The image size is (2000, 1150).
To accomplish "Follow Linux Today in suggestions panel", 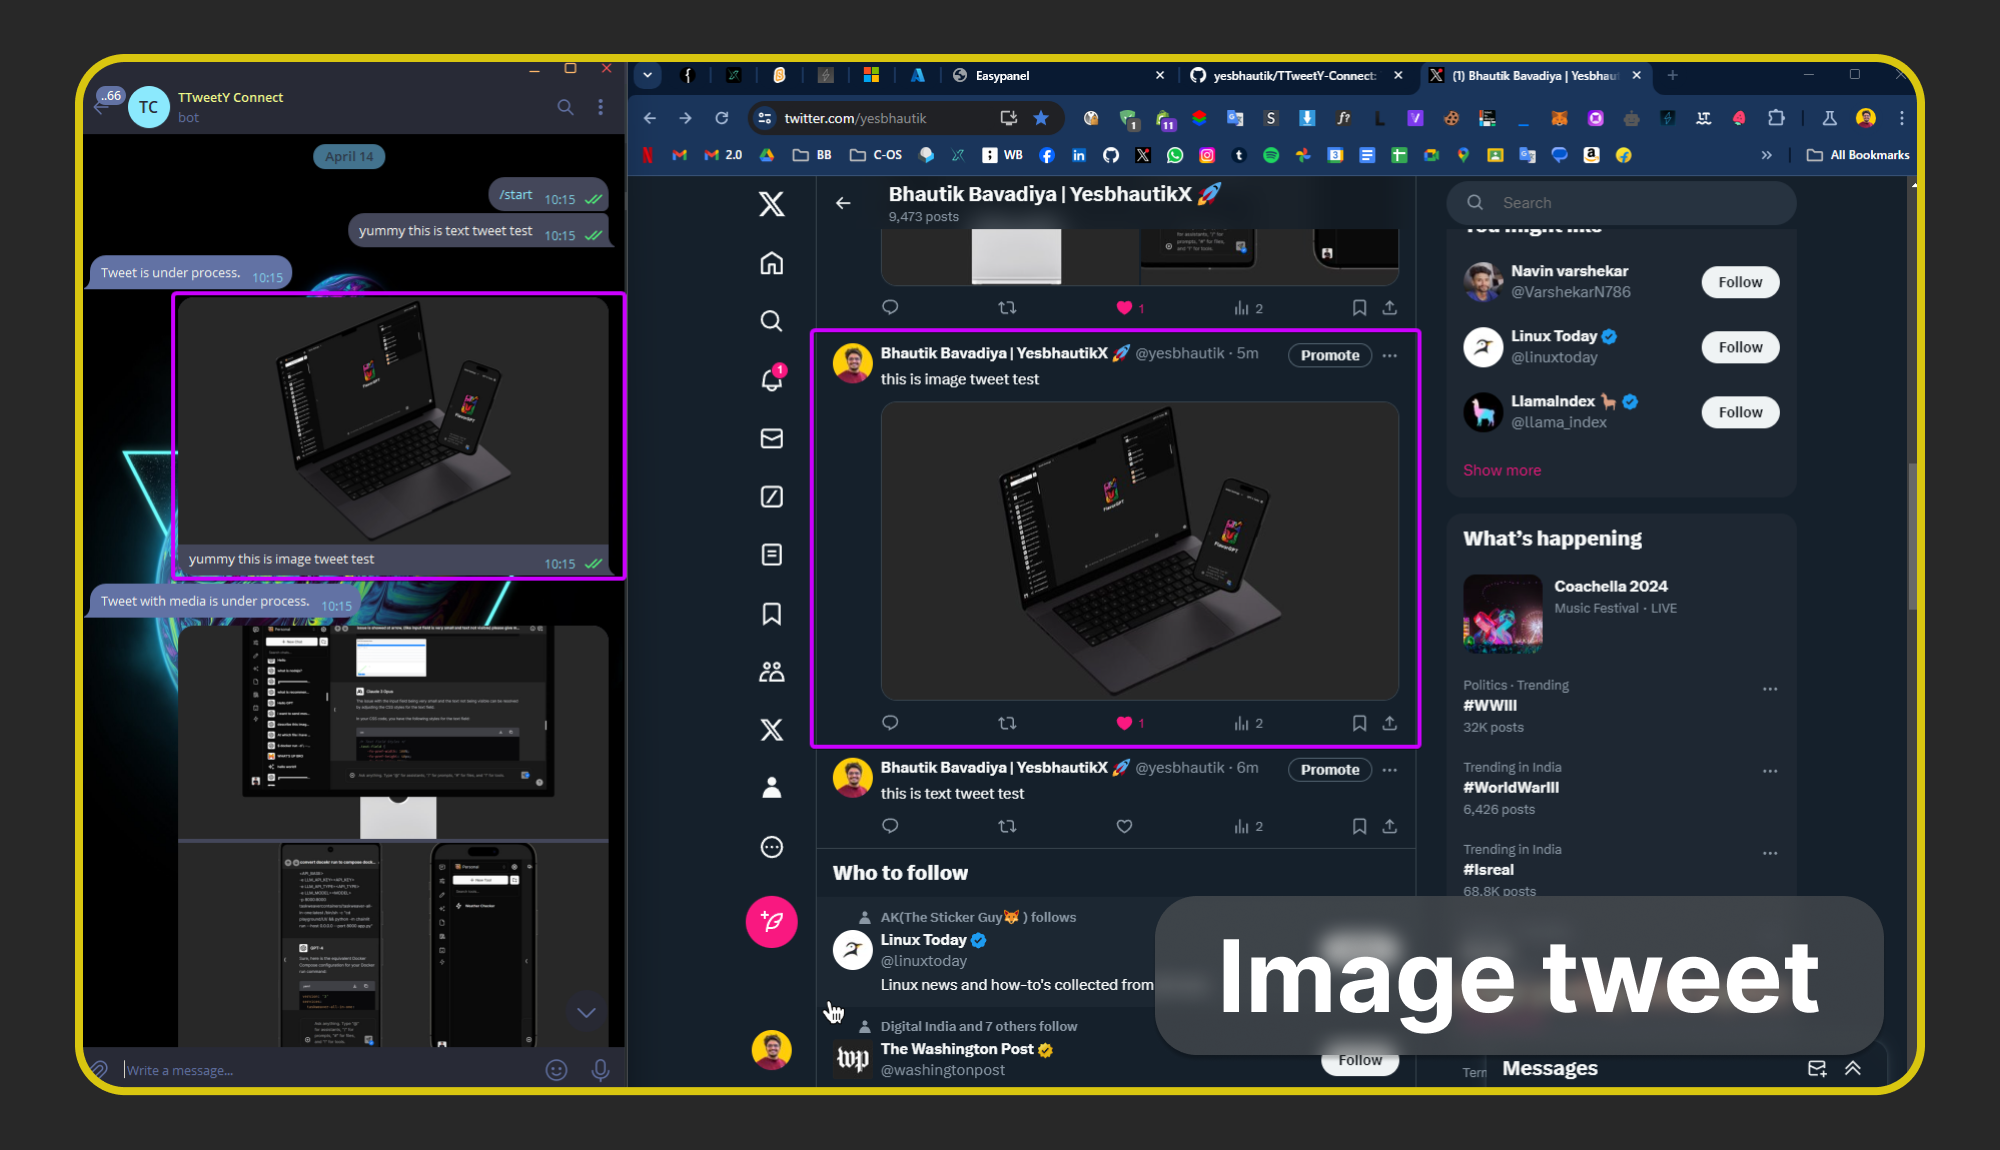I will [1740, 347].
